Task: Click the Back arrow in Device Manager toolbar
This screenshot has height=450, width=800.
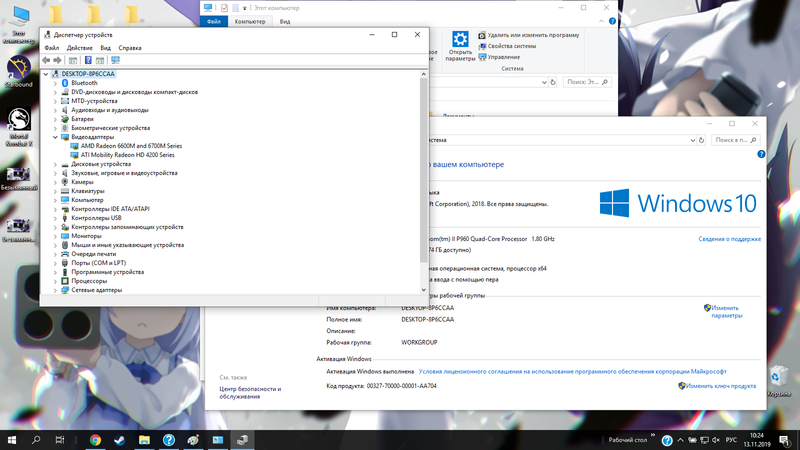Action: 47,60
